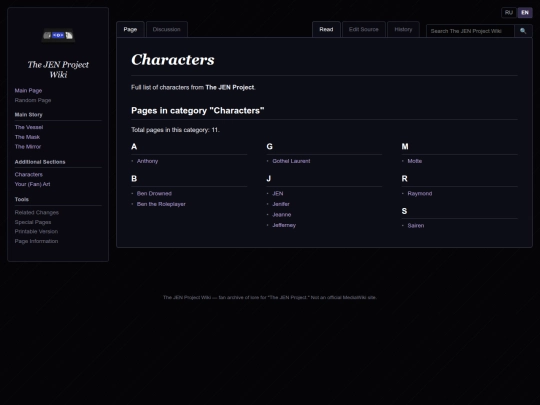Screen dimensions: 540x405
Task: Click The JEN Project Wiki site title
Action: pos(58,70)
